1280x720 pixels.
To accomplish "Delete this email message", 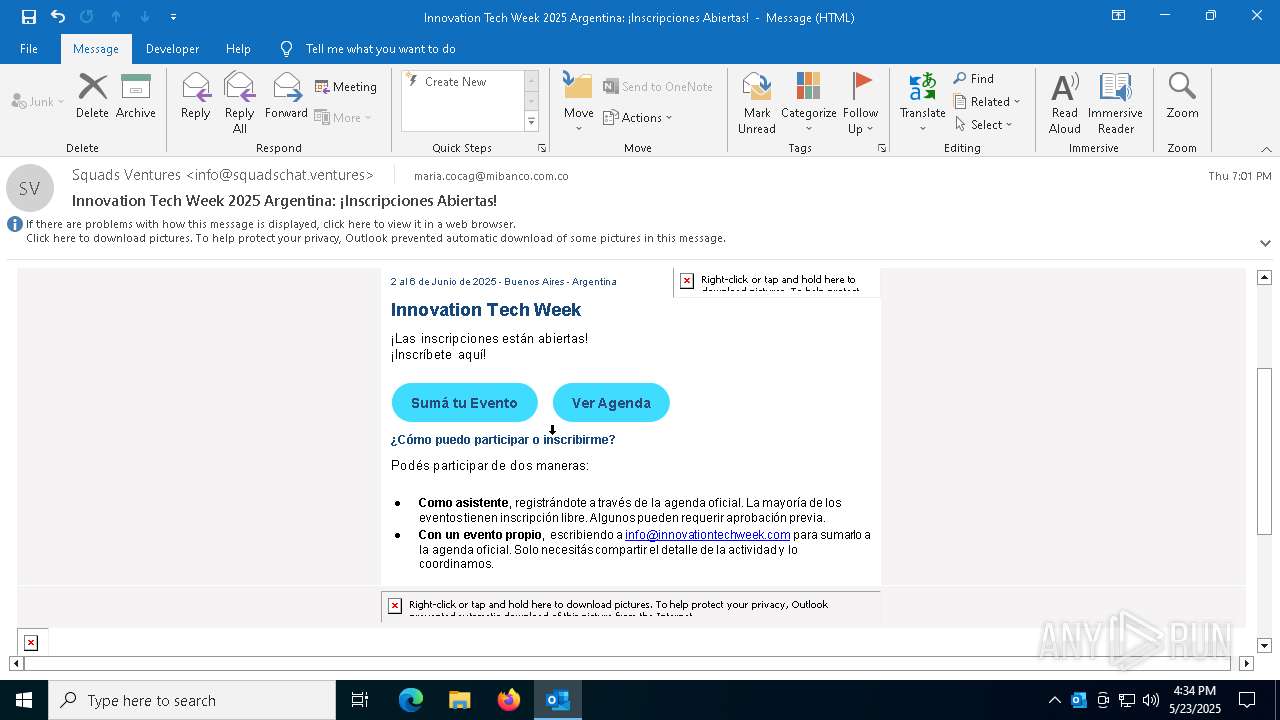I will click(x=92, y=96).
